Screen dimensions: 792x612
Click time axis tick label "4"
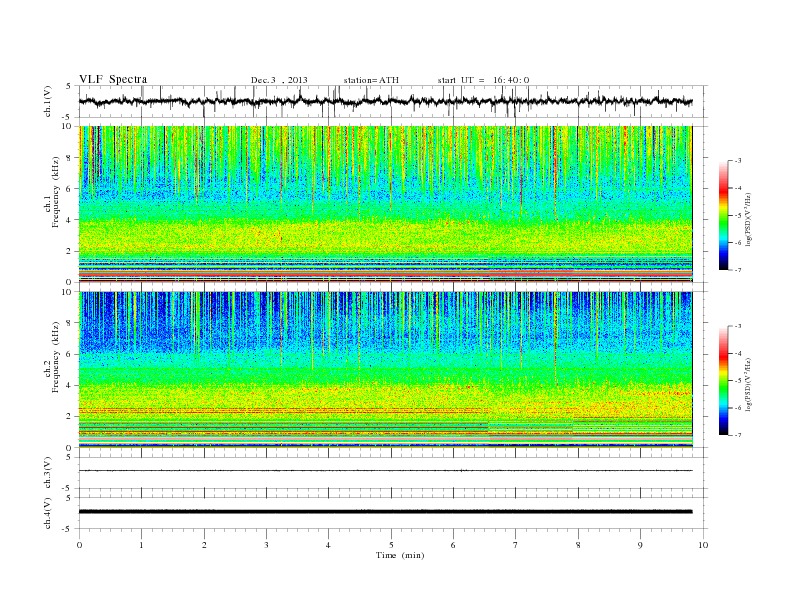tap(328, 545)
